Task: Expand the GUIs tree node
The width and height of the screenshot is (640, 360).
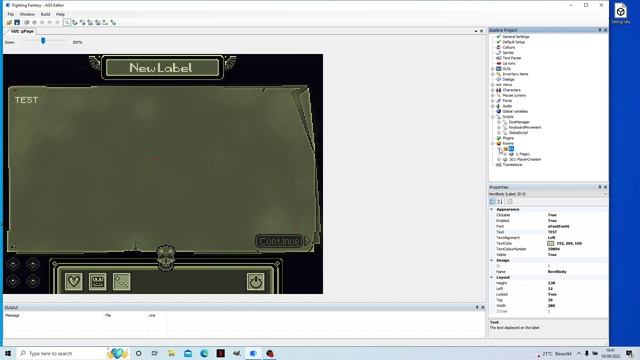Action: [x=493, y=69]
